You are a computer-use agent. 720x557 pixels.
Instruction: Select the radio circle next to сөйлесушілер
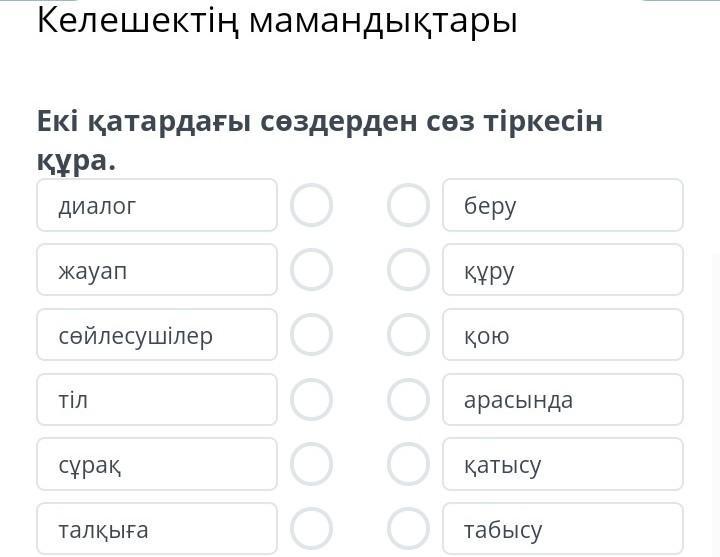[311, 335]
